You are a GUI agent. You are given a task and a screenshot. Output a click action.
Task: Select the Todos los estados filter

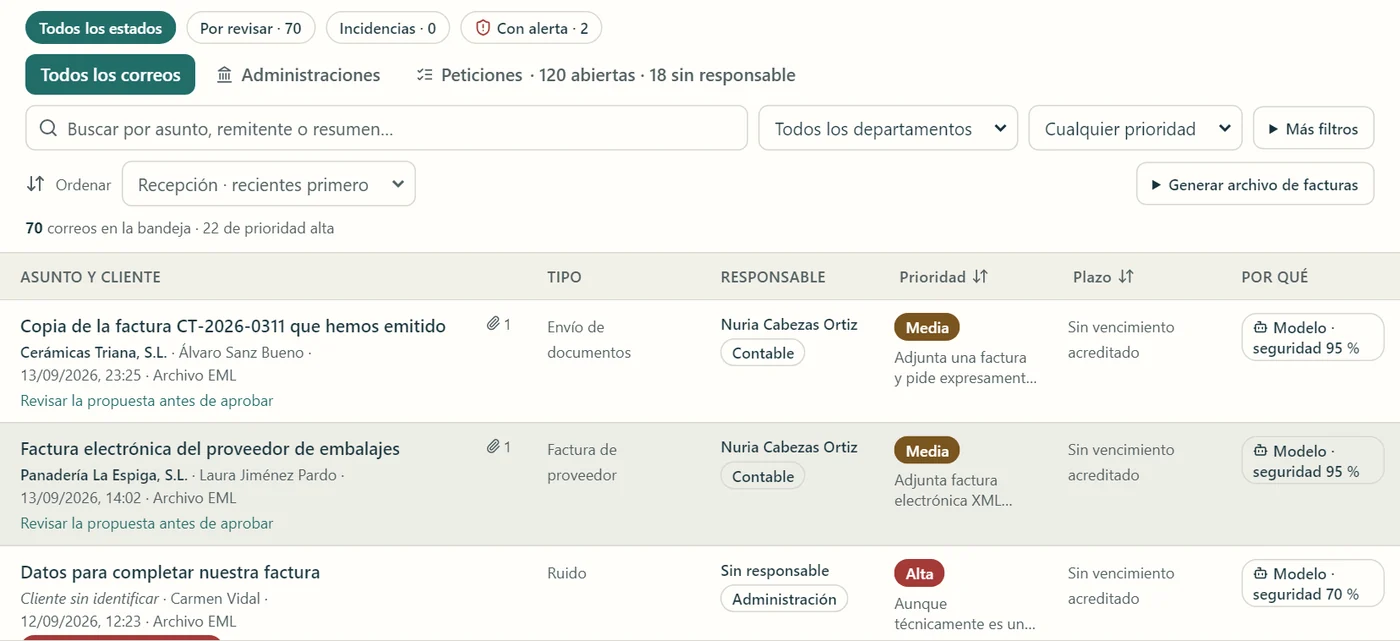(100, 28)
